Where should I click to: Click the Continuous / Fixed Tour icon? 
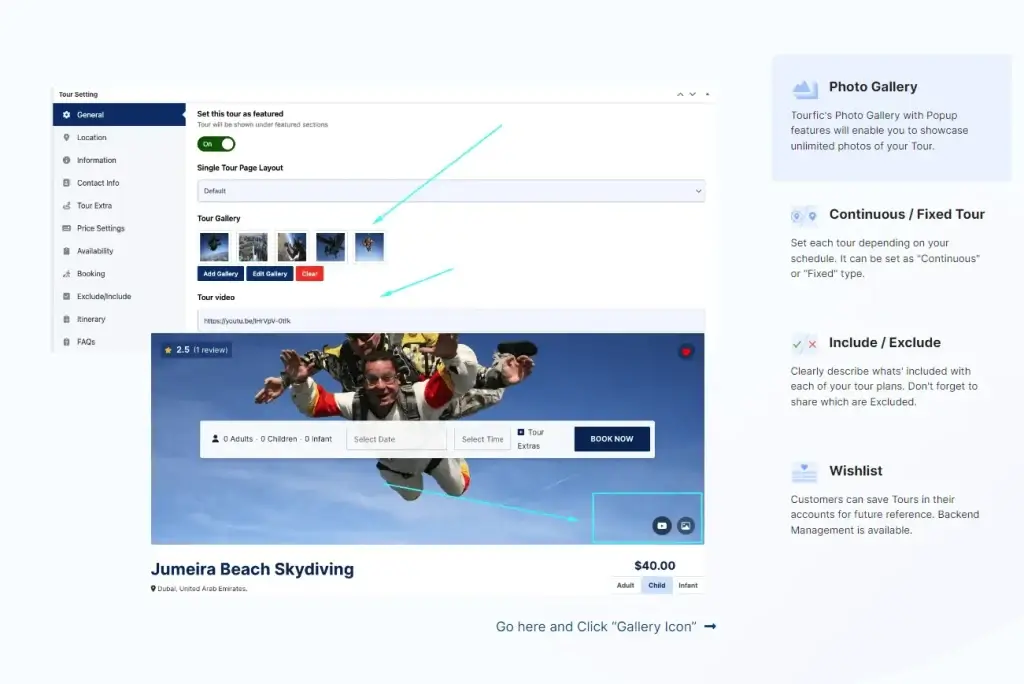tap(804, 216)
